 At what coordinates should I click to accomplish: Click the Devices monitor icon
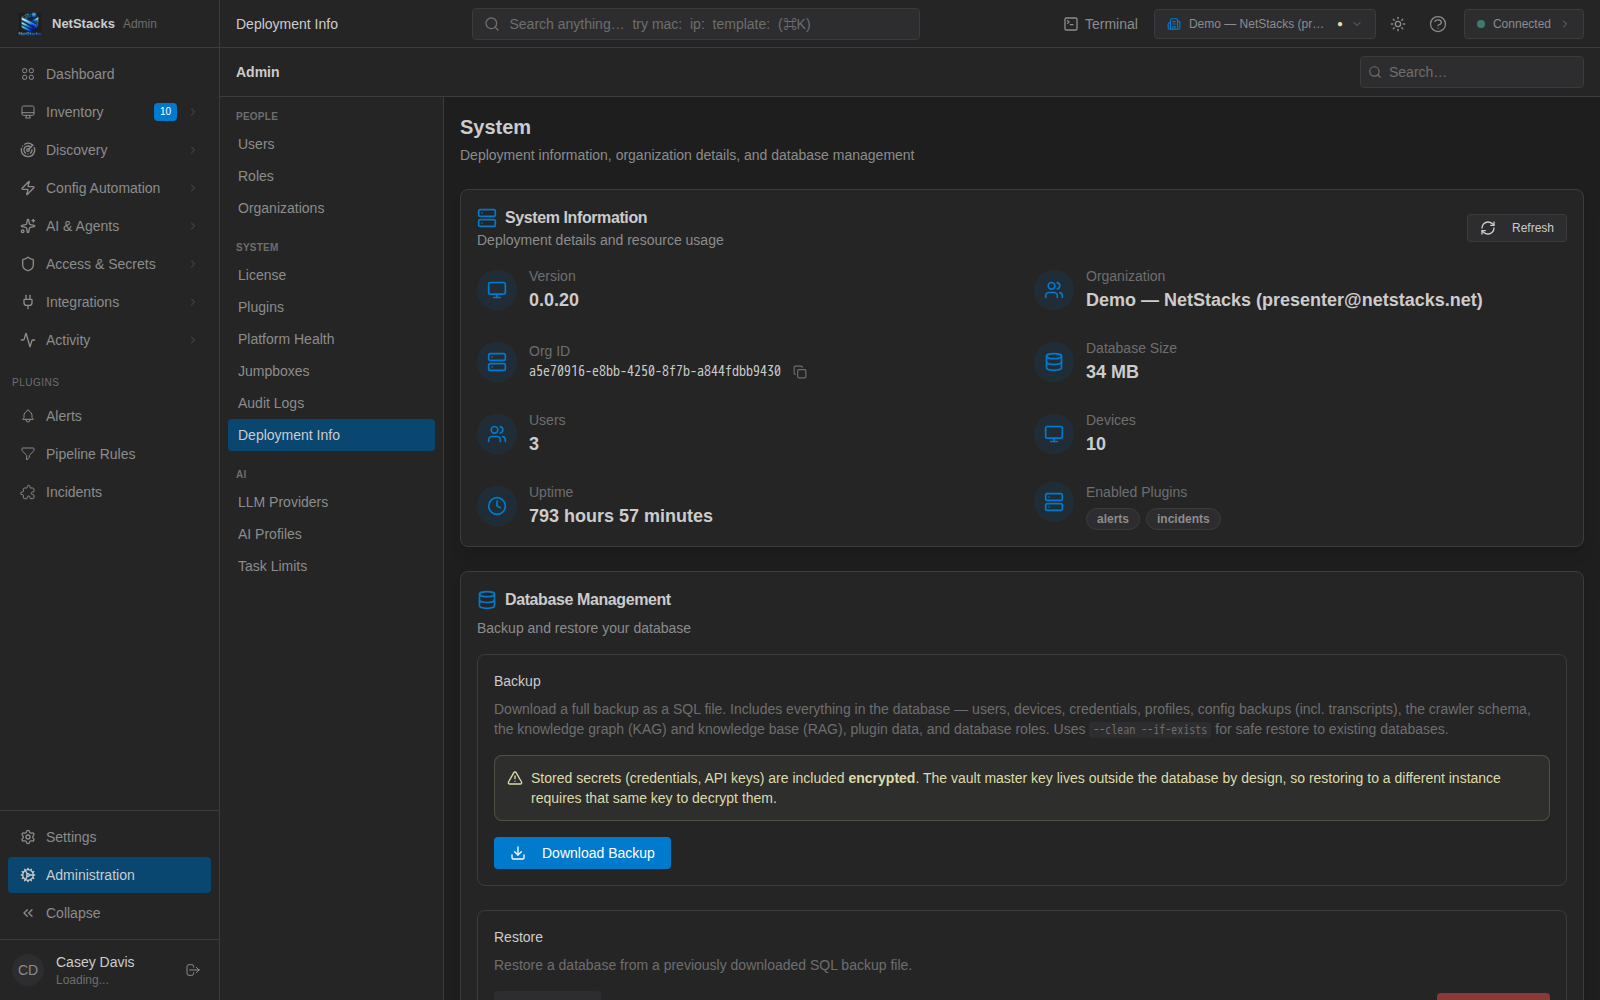click(x=1054, y=434)
